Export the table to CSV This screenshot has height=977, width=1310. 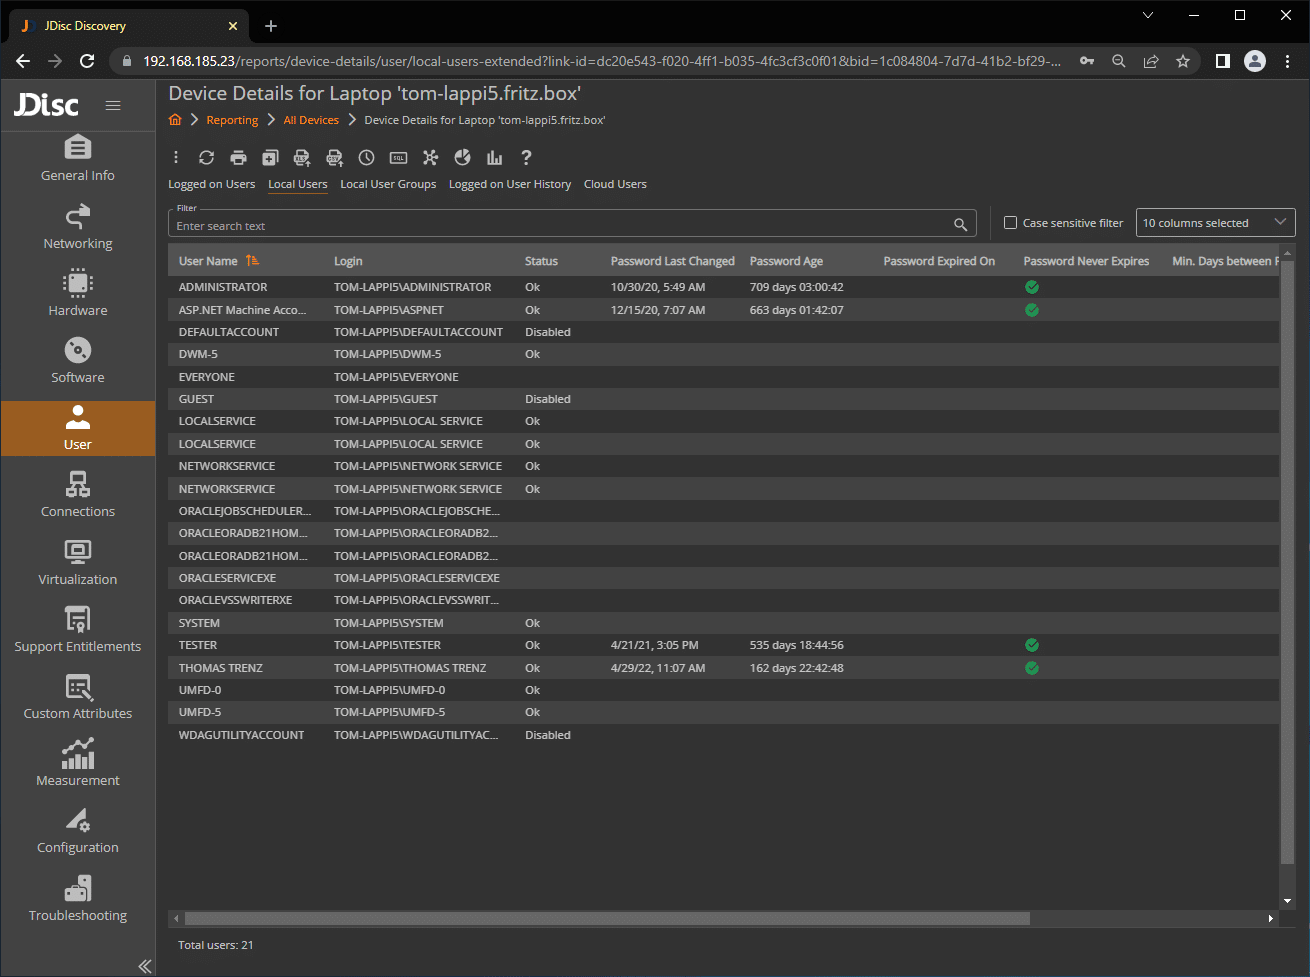click(334, 158)
